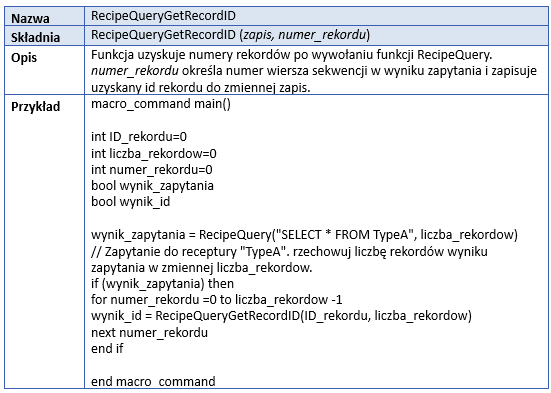Click the 'macro_command main()' line
Image resolution: width=551 pixels, height=393 pixels.
(161, 104)
